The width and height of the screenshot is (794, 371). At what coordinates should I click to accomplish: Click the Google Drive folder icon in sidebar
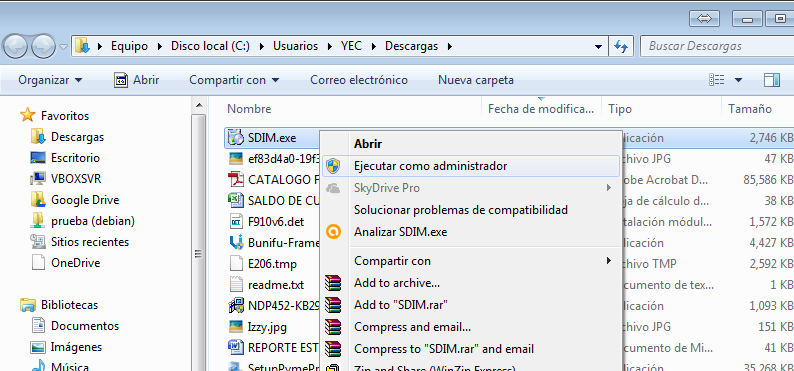[x=38, y=200]
